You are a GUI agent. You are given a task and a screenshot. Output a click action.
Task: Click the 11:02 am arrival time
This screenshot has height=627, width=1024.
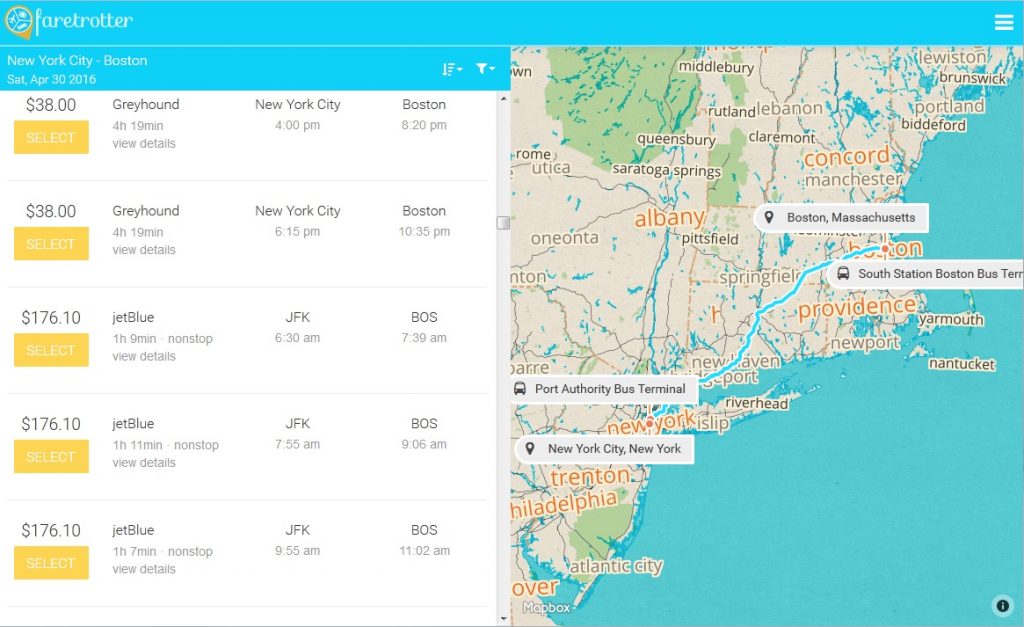[x=424, y=551]
